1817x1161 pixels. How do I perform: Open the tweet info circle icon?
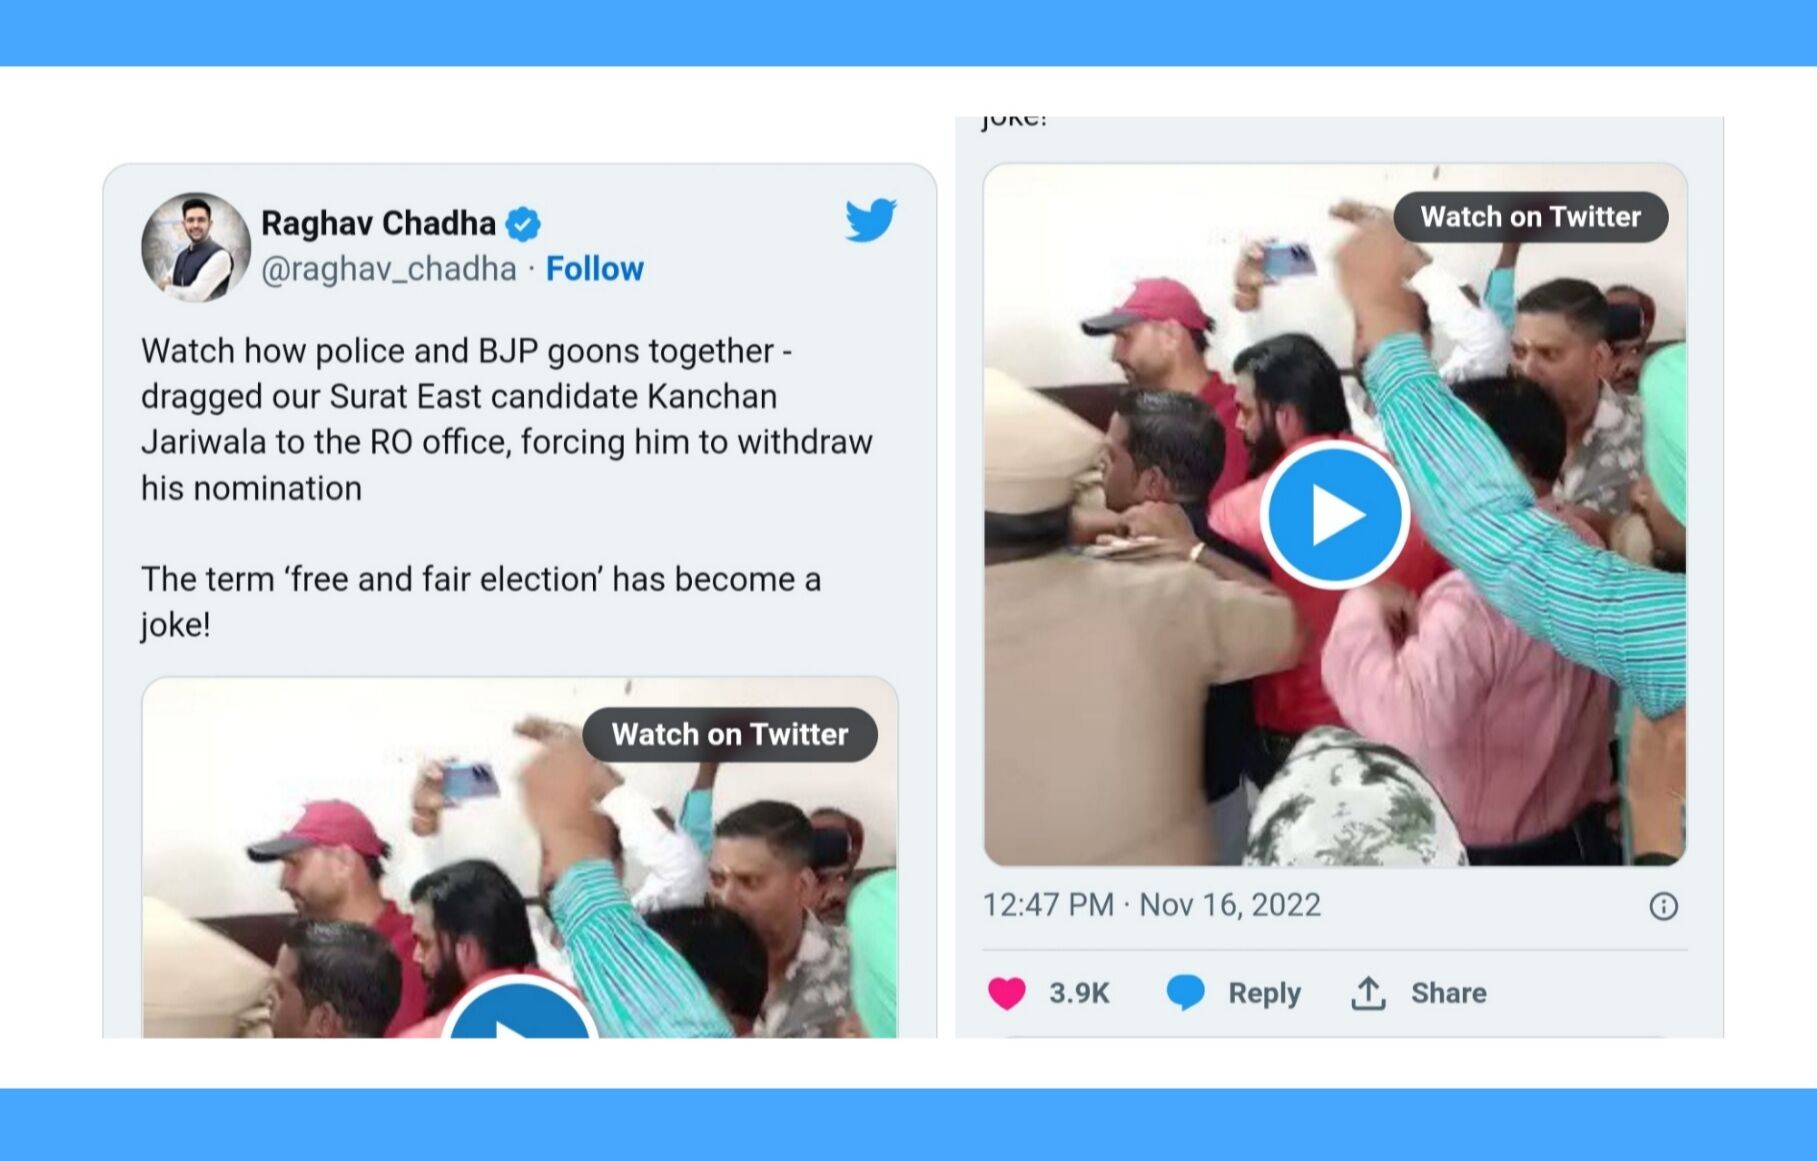tap(1663, 906)
